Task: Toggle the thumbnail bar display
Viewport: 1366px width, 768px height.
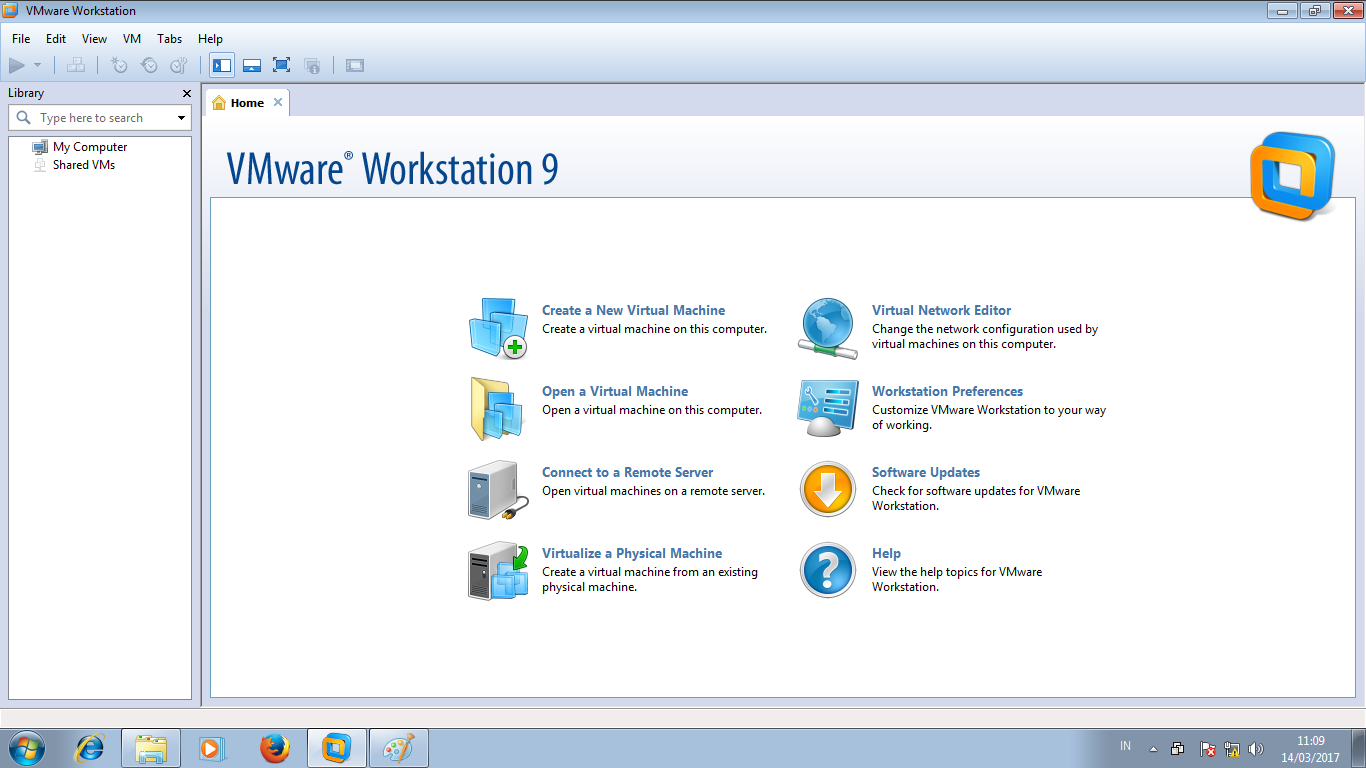Action: (x=251, y=65)
